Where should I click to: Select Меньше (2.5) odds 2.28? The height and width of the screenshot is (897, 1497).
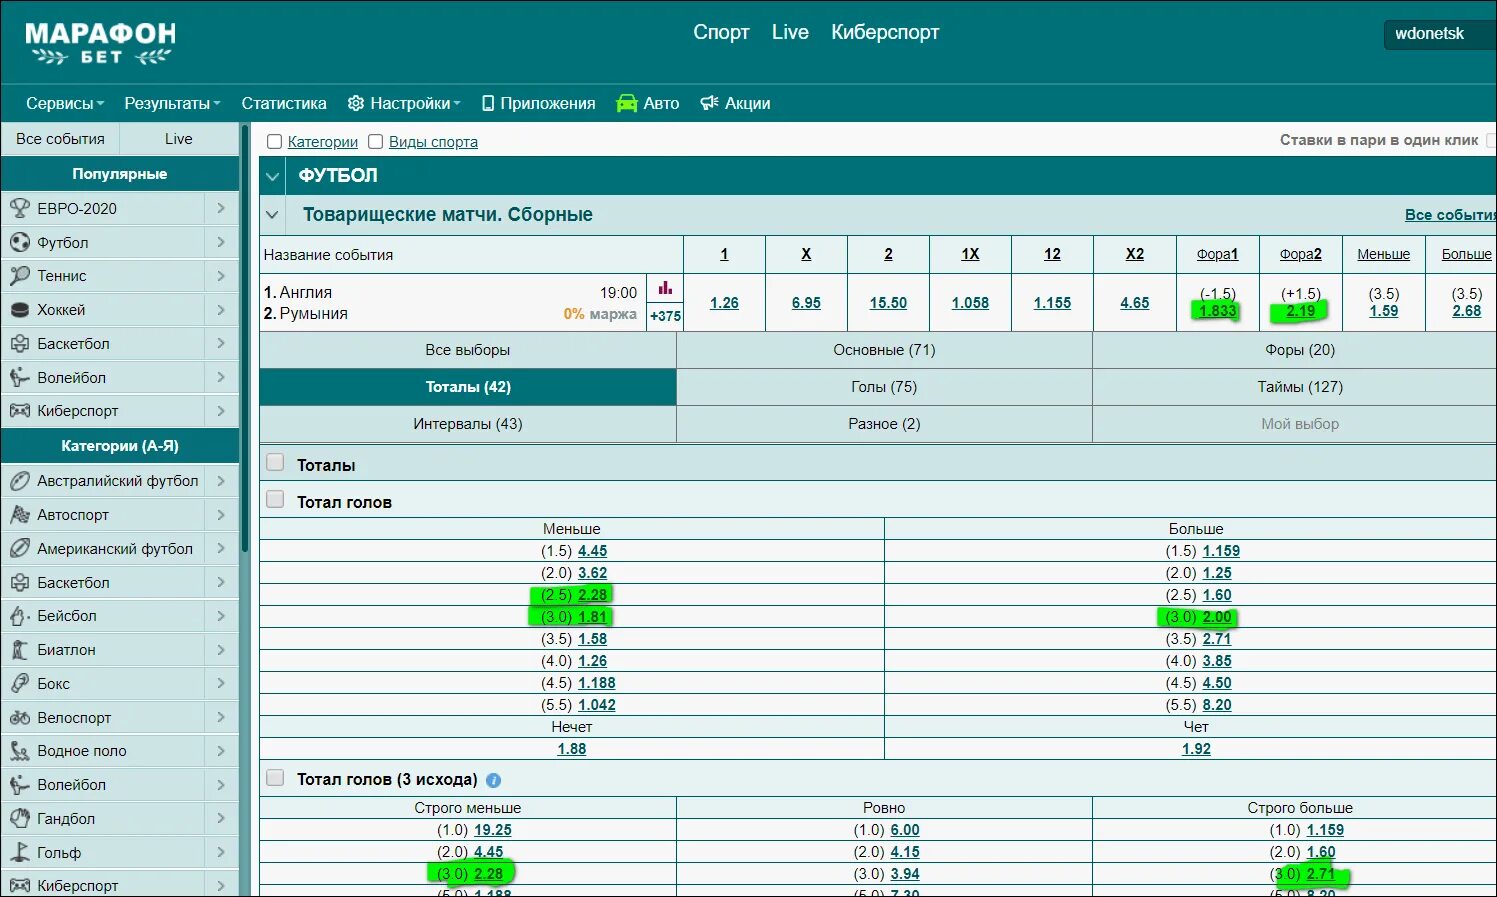pos(593,595)
